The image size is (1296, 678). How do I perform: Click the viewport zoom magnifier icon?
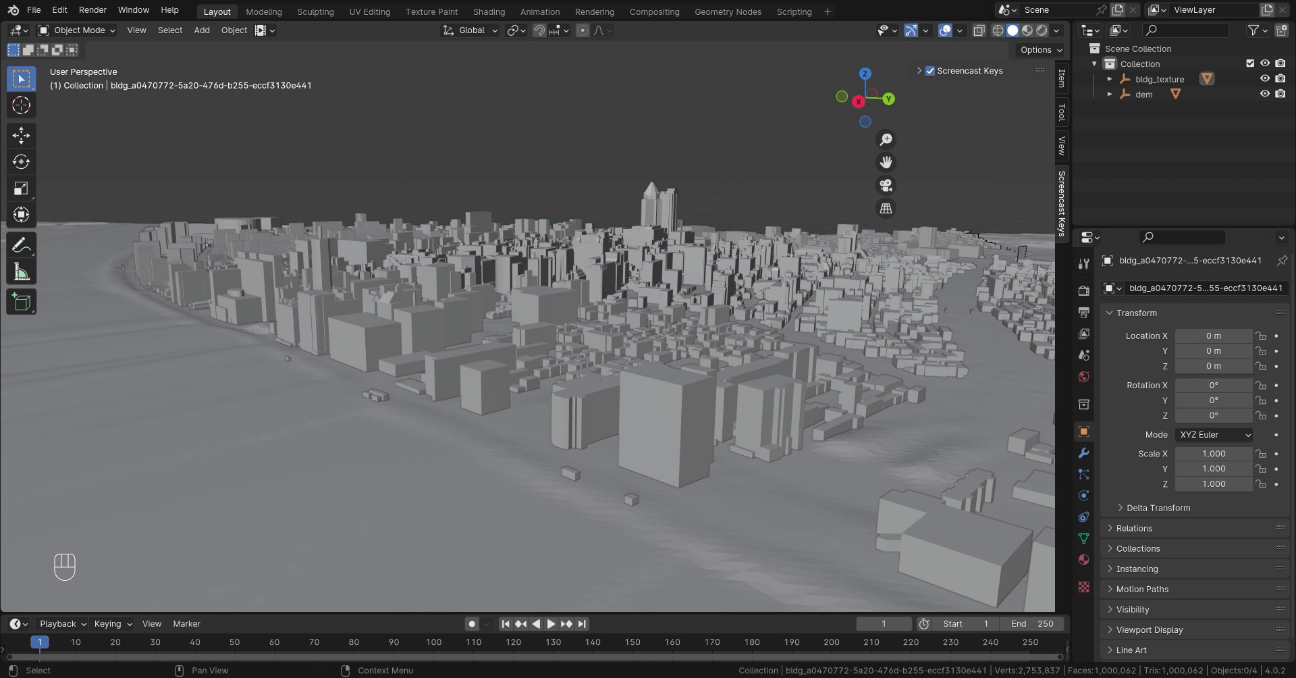click(885, 140)
